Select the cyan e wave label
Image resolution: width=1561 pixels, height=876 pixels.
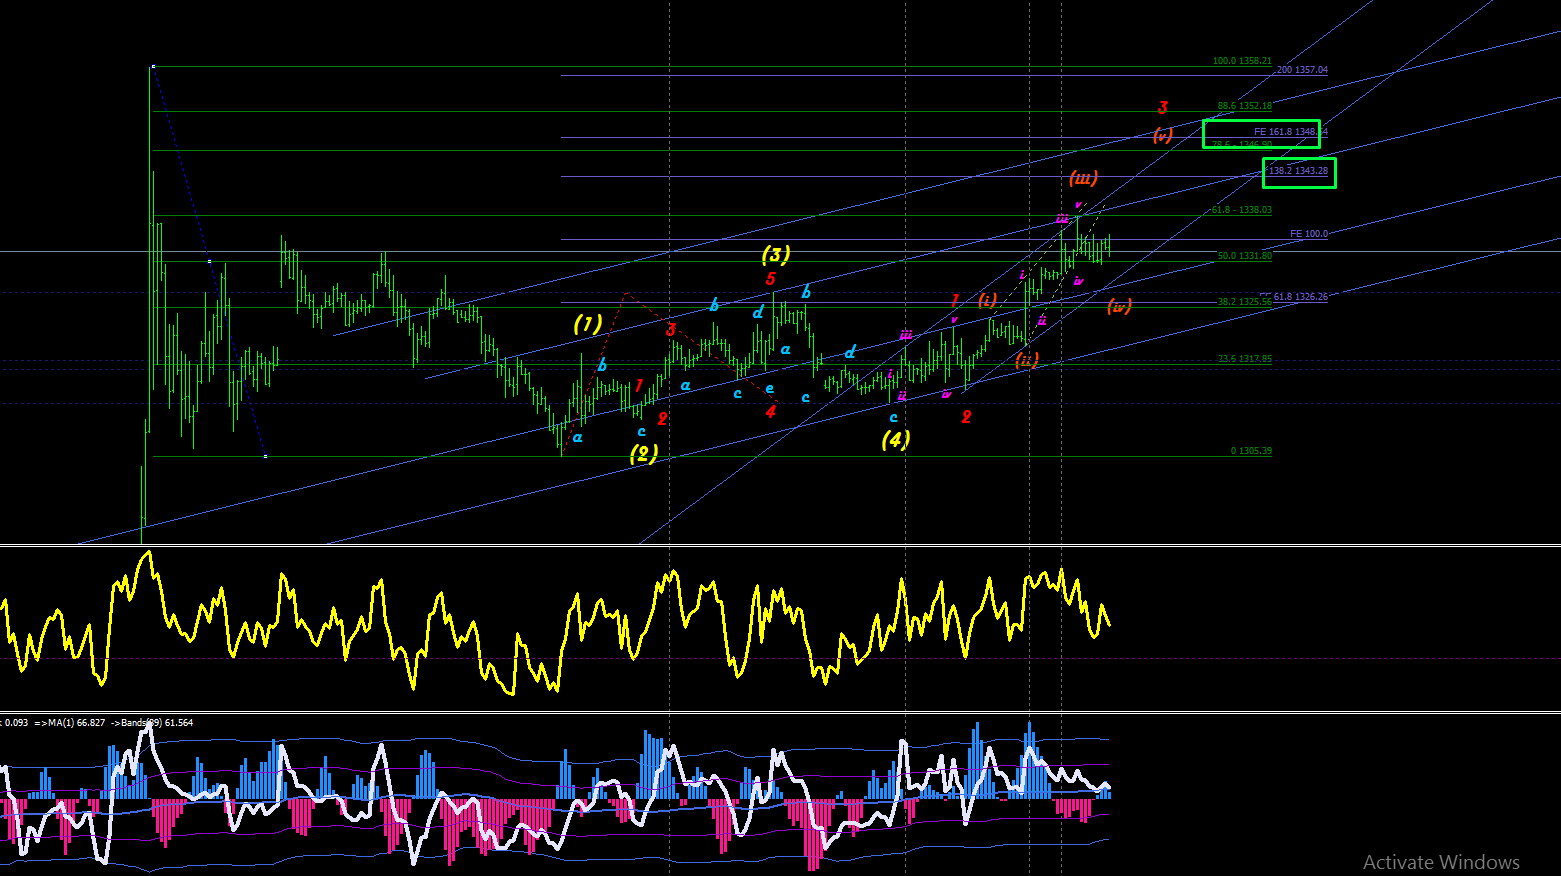click(769, 390)
